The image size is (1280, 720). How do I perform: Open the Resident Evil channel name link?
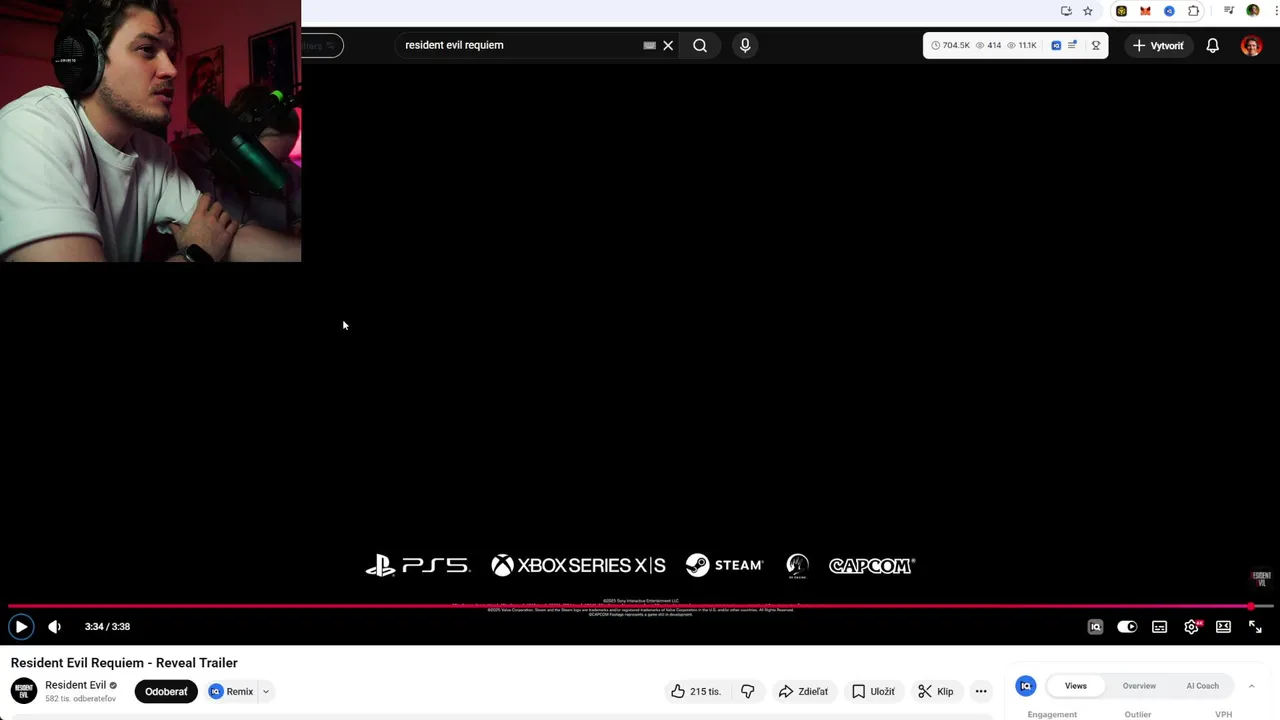point(75,685)
